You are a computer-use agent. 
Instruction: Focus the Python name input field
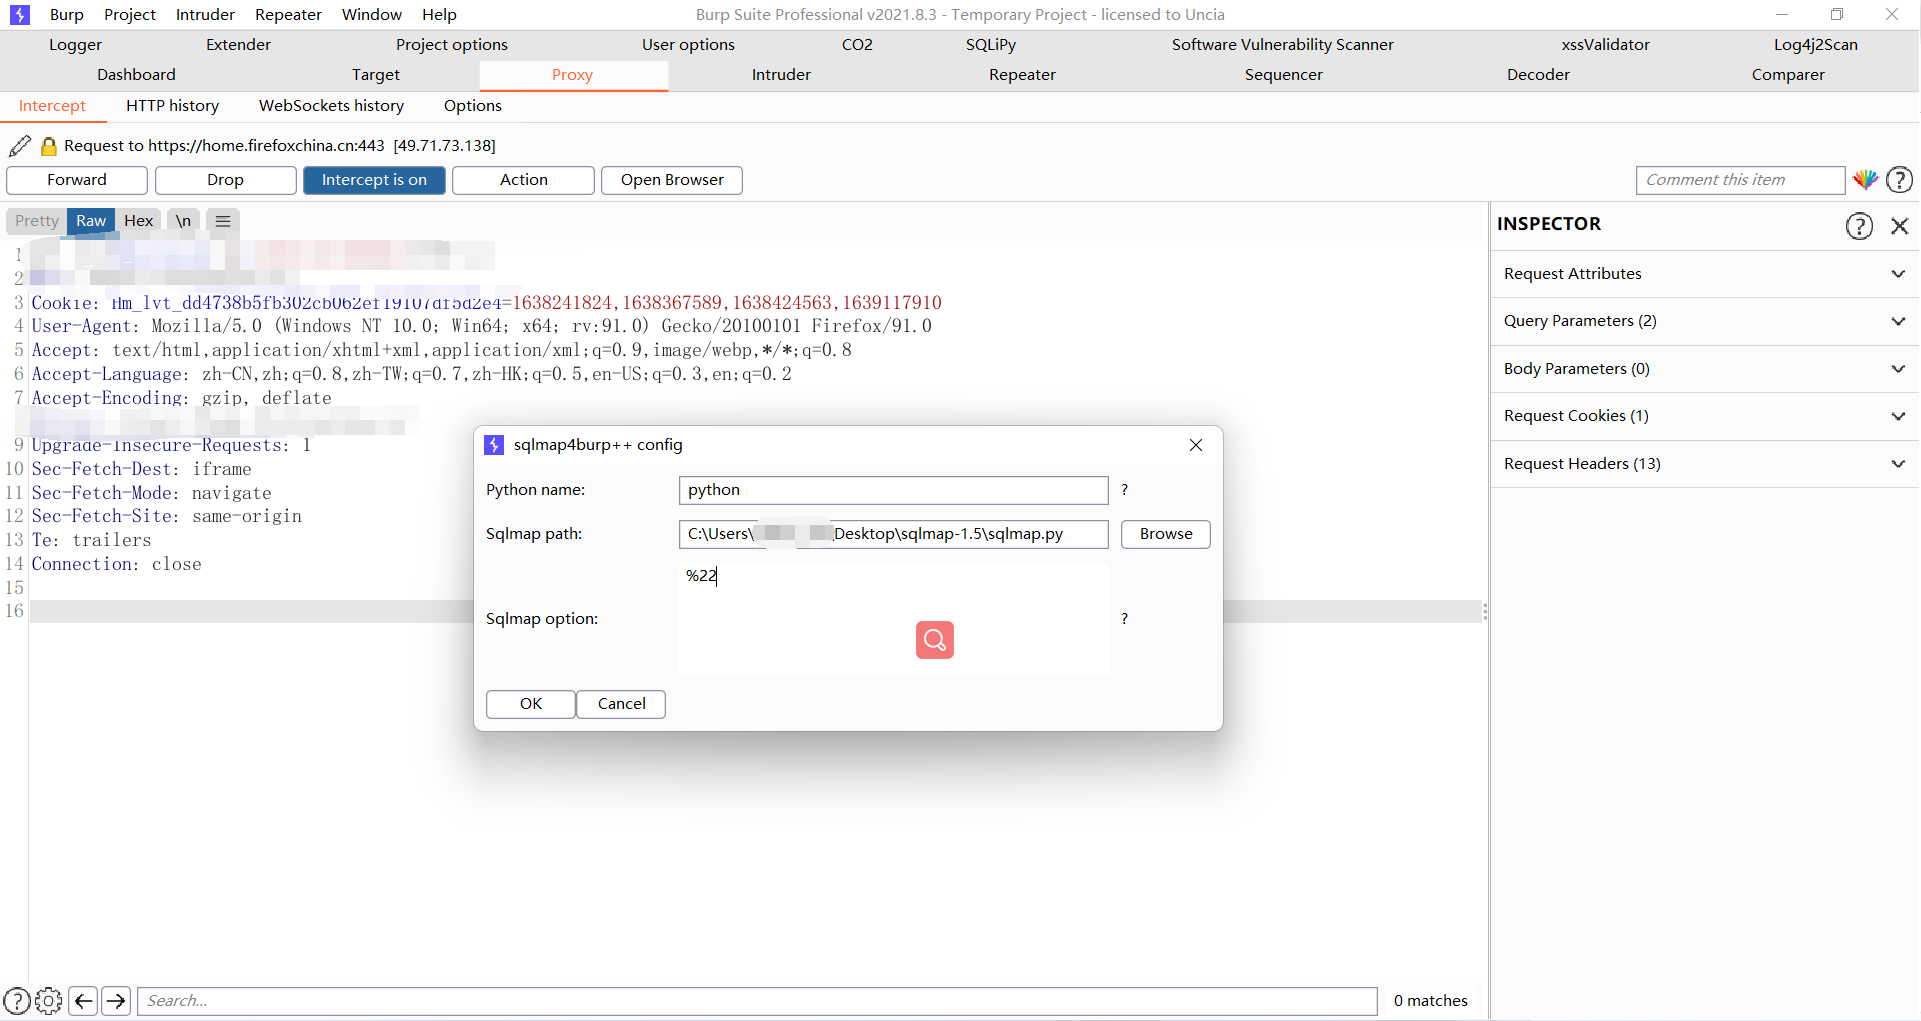(x=894, y=490)
